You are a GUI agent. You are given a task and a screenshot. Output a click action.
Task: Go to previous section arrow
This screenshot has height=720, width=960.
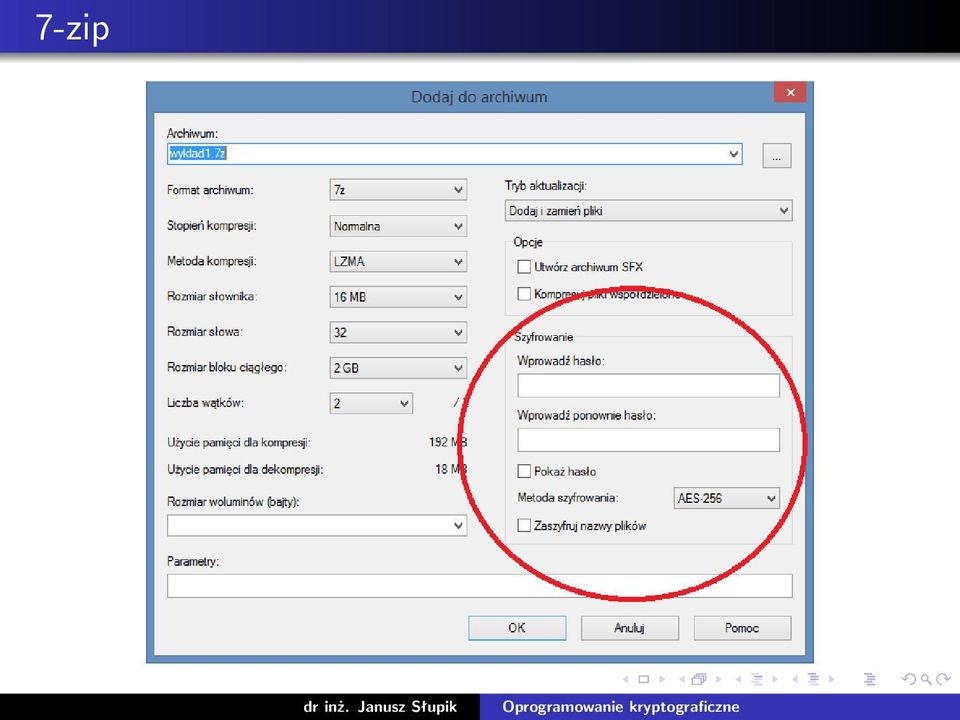pos(795,679)
